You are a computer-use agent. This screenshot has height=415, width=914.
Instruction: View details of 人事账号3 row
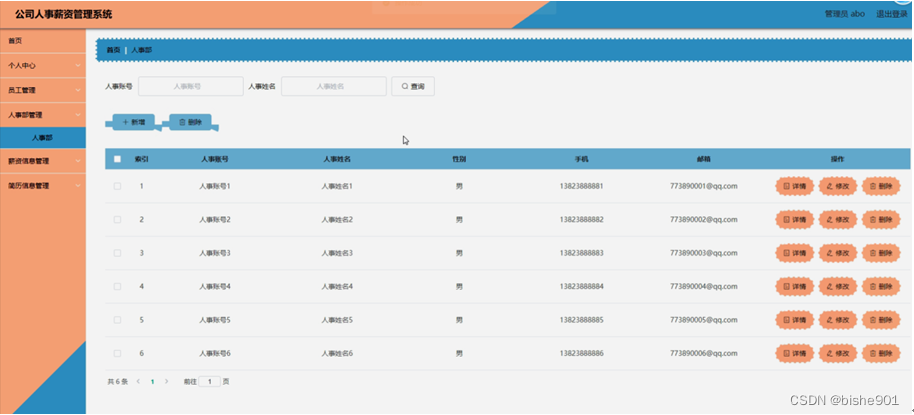point(795,253)
